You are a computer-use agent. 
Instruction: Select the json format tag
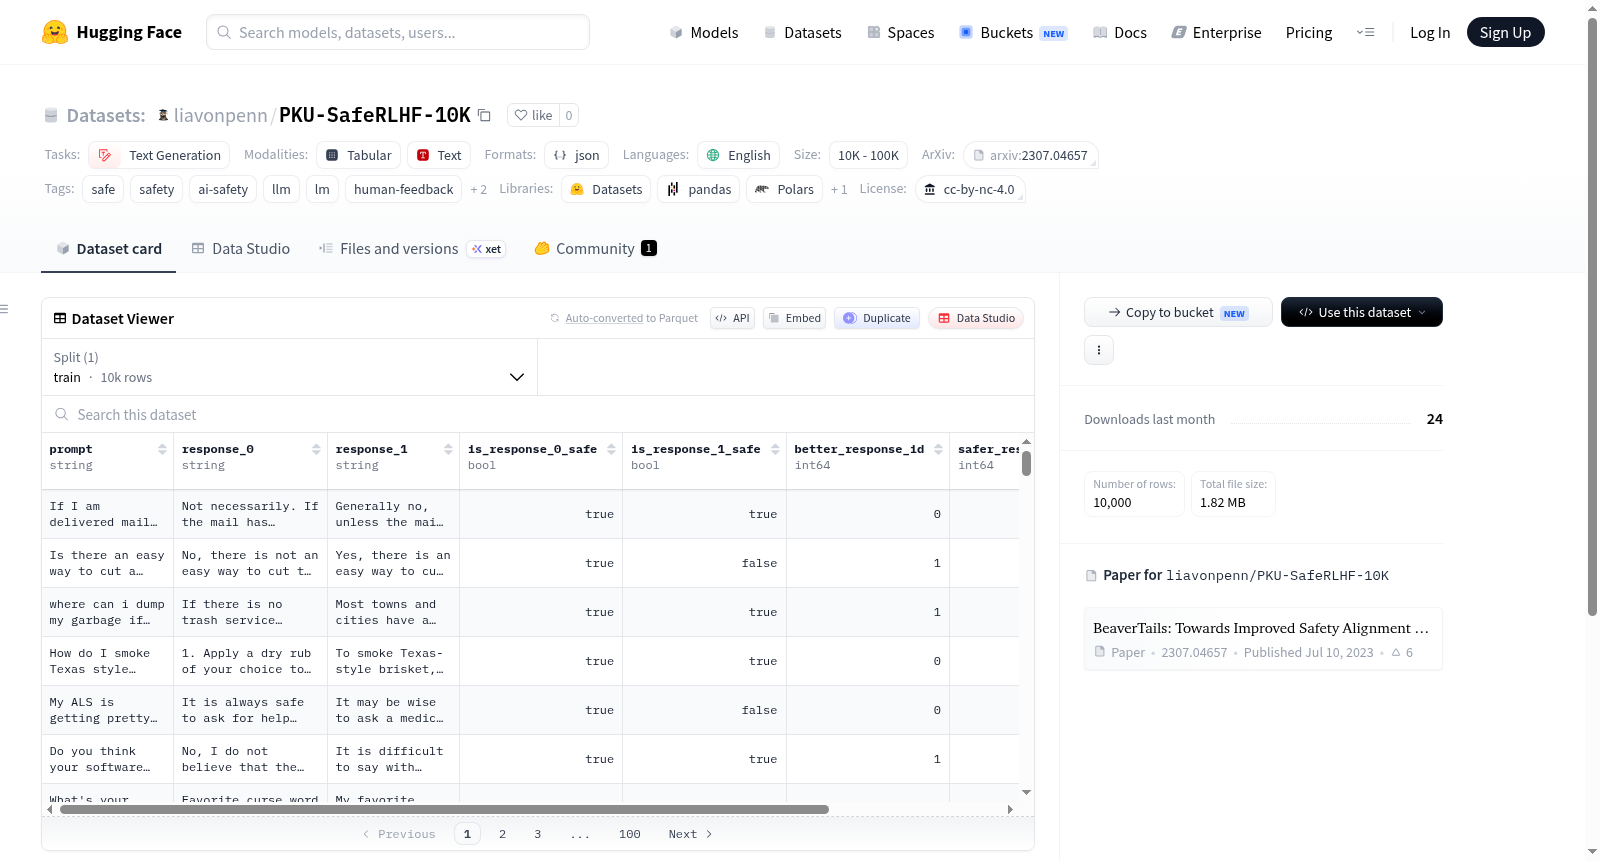click(x=576, y=155)
